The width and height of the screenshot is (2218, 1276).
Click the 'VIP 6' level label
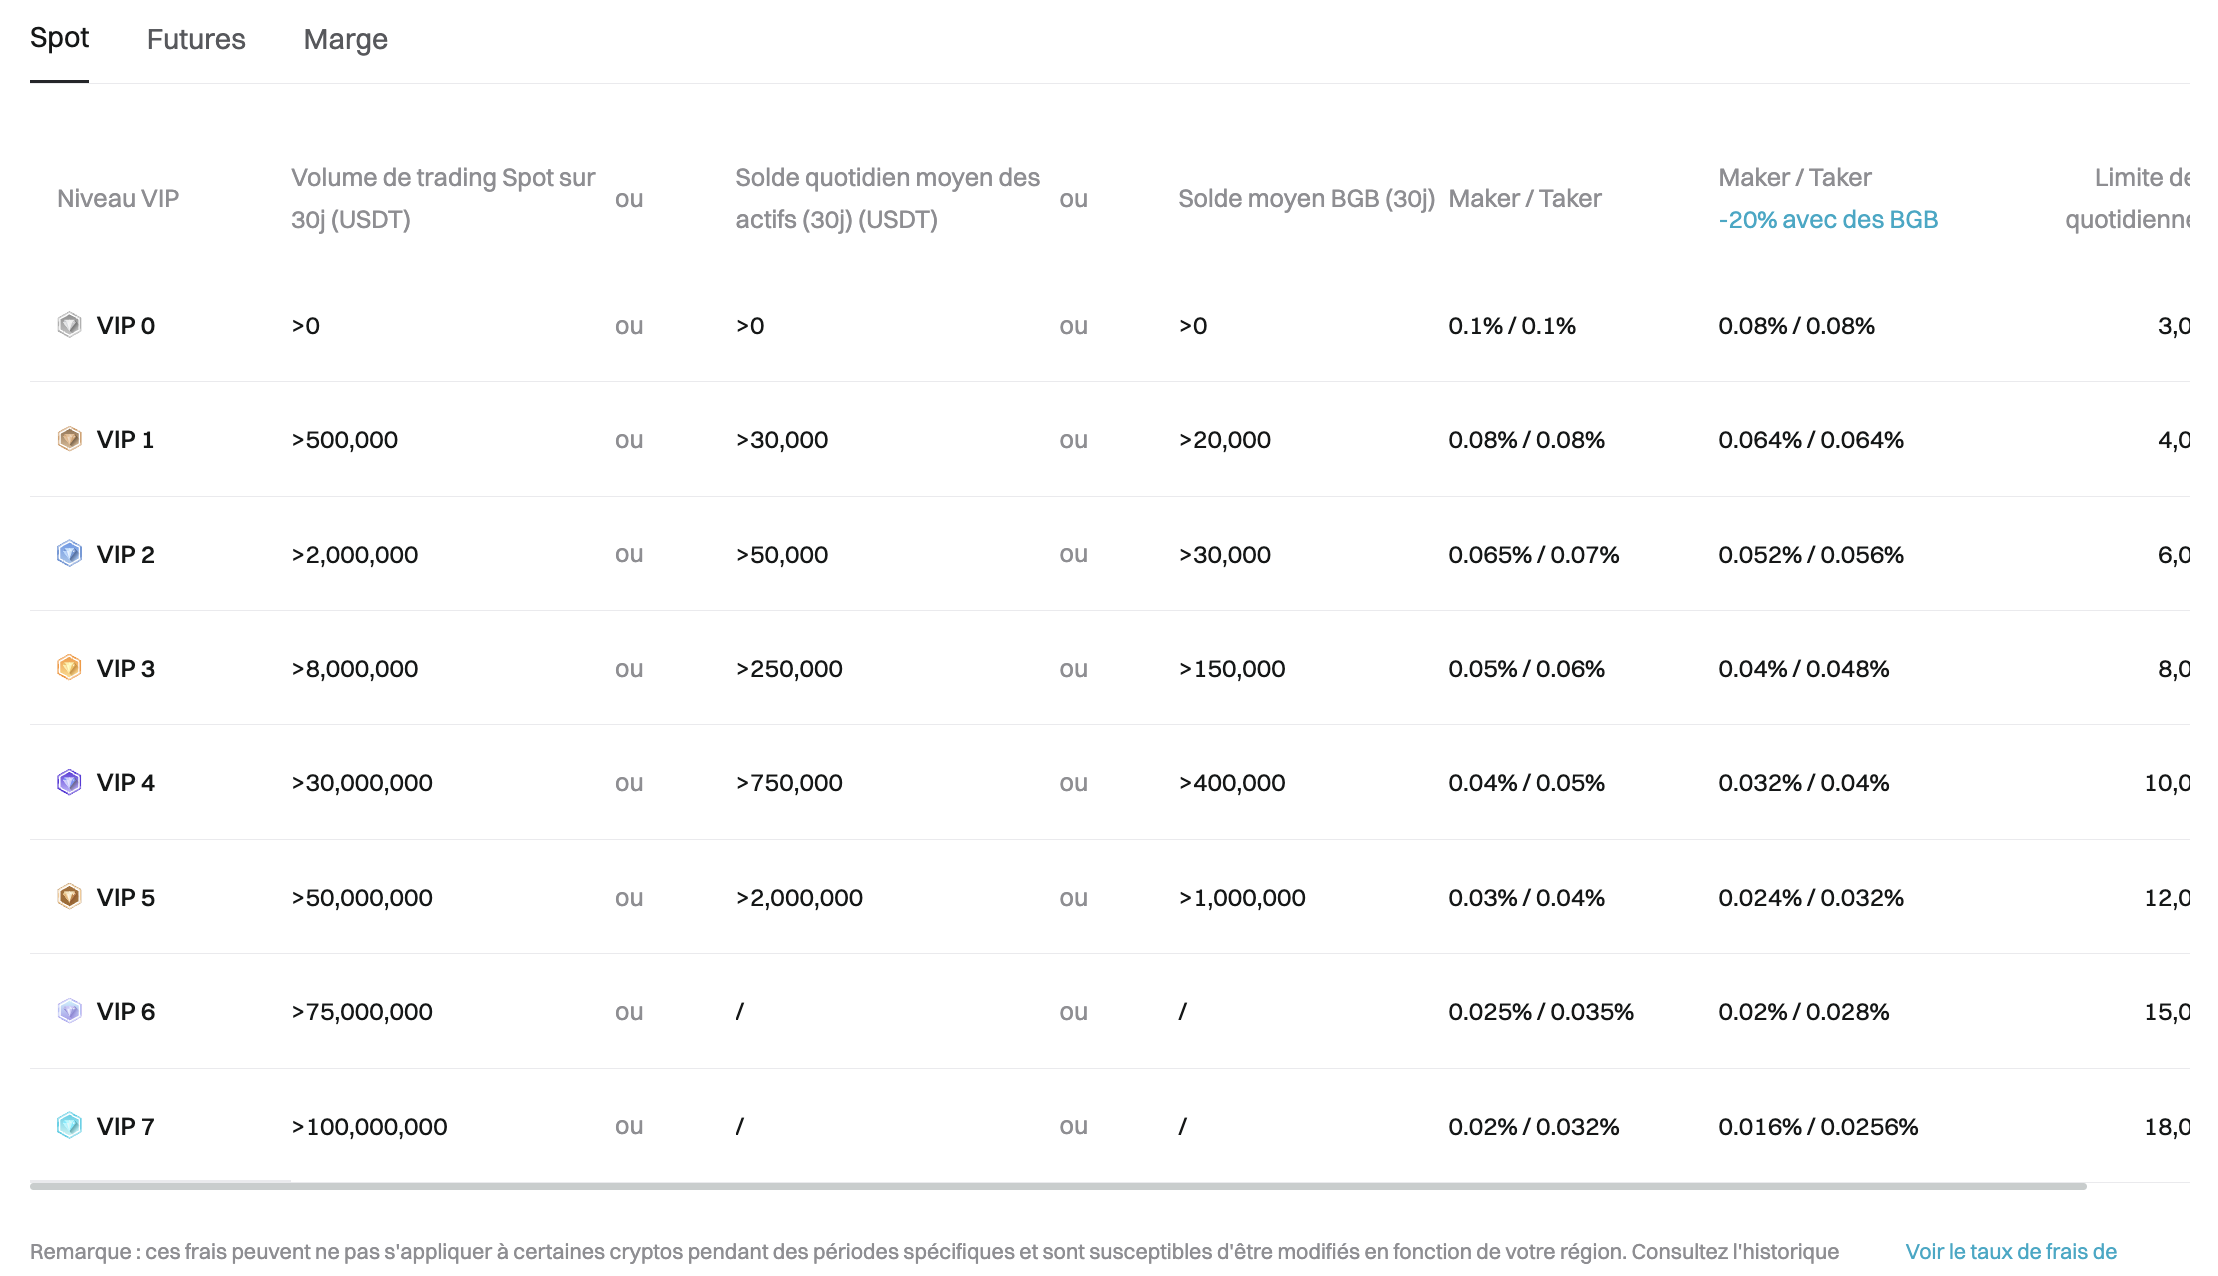coord(126,1011)
